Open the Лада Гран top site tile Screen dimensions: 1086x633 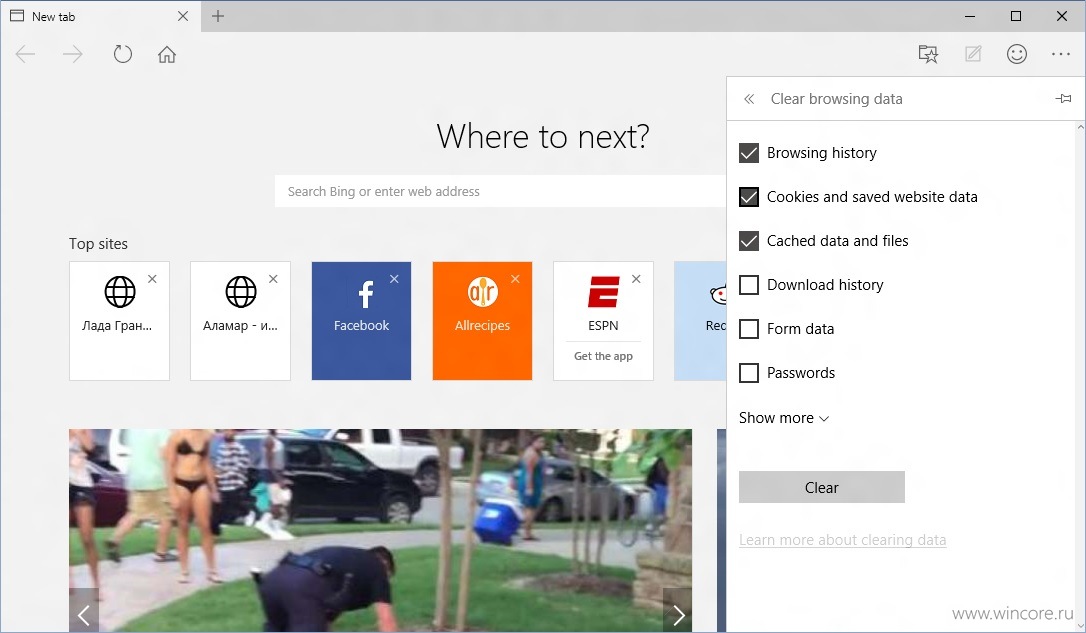click(119, 321)
